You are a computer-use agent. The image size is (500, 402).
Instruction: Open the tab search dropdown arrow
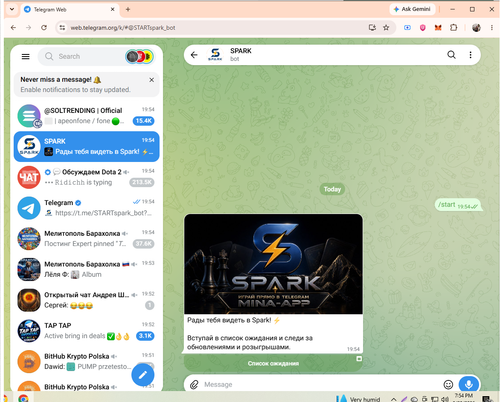12,9
